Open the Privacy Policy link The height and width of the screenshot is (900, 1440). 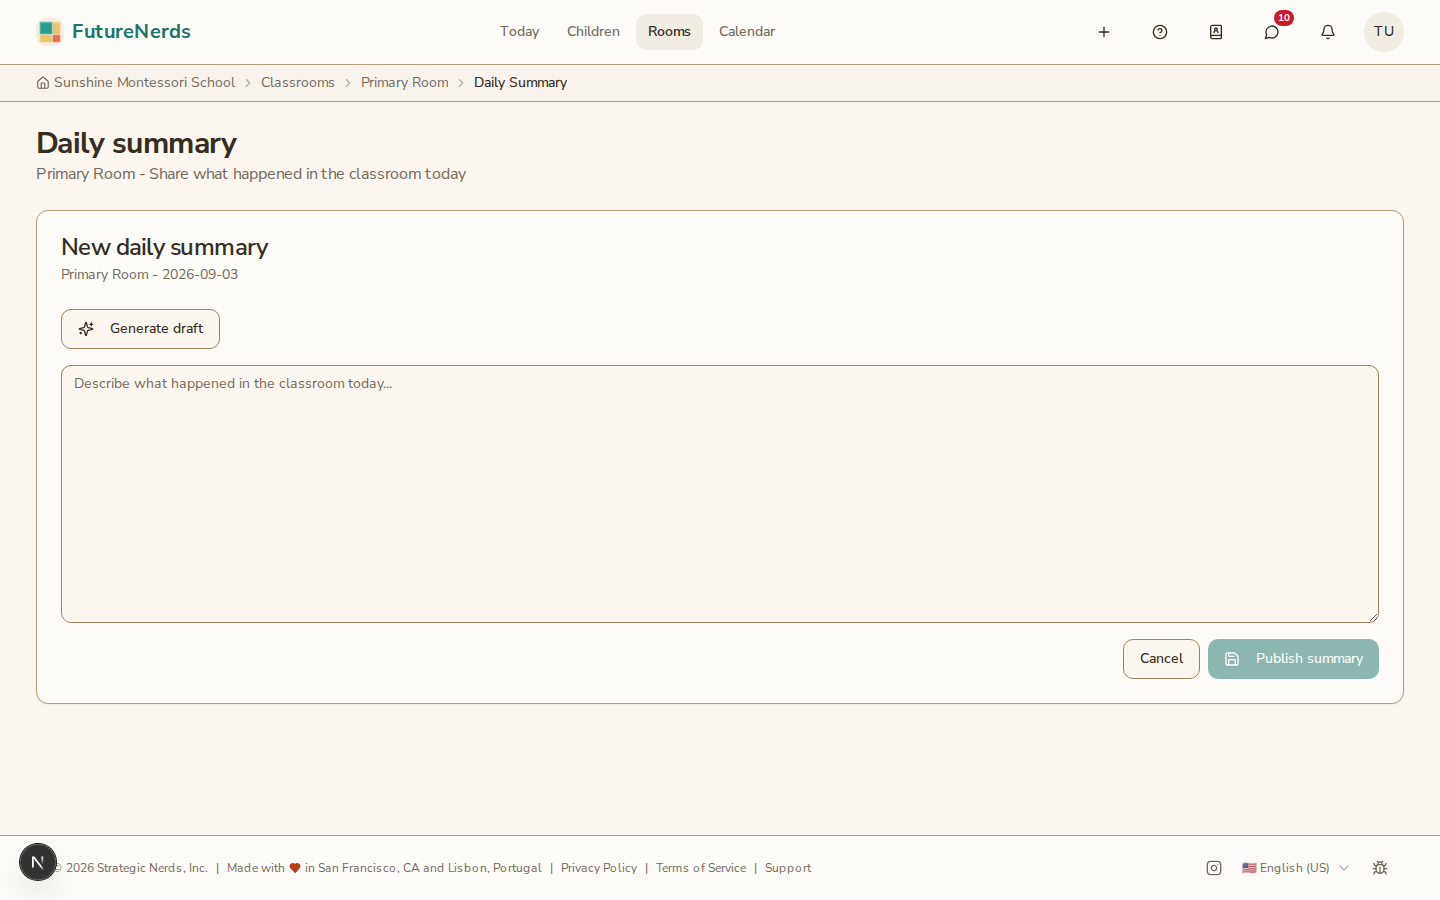(599, 868)
